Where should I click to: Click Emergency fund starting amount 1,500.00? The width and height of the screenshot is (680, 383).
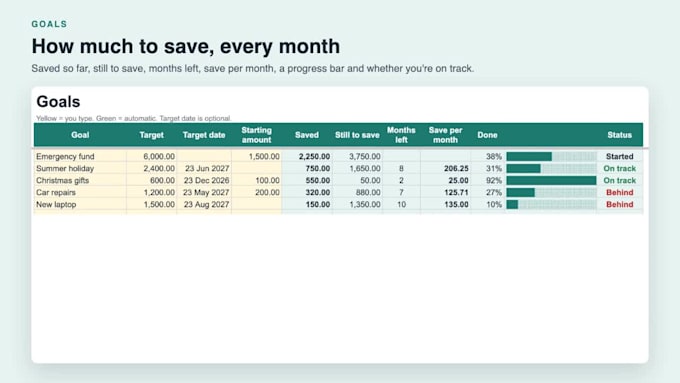[256, 156]
